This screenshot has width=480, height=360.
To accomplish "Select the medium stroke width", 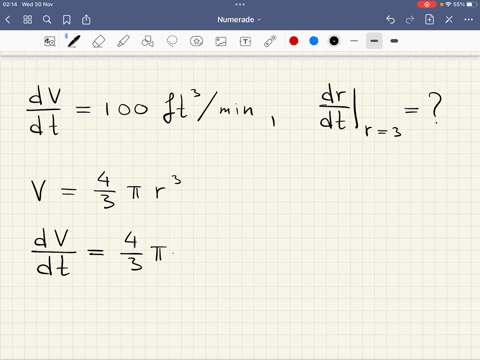I will [x=374, y=41].
